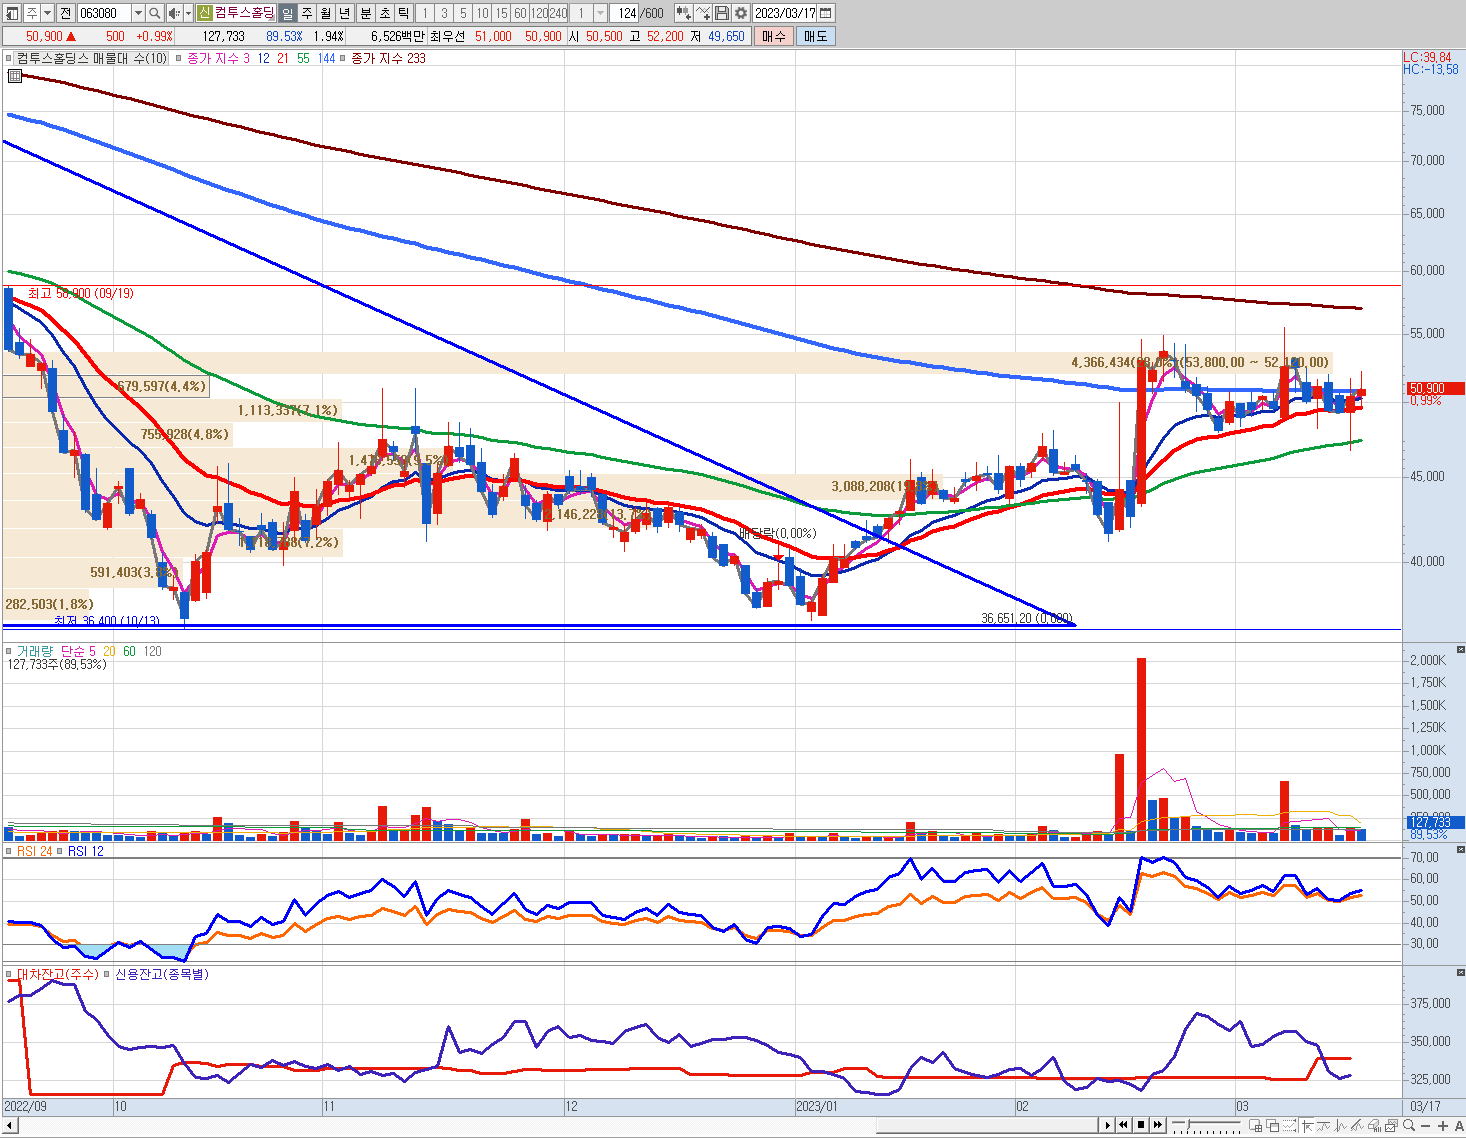Toggle the 종가 지수 233 indicator box
1466x1138 pixels.
343,58
